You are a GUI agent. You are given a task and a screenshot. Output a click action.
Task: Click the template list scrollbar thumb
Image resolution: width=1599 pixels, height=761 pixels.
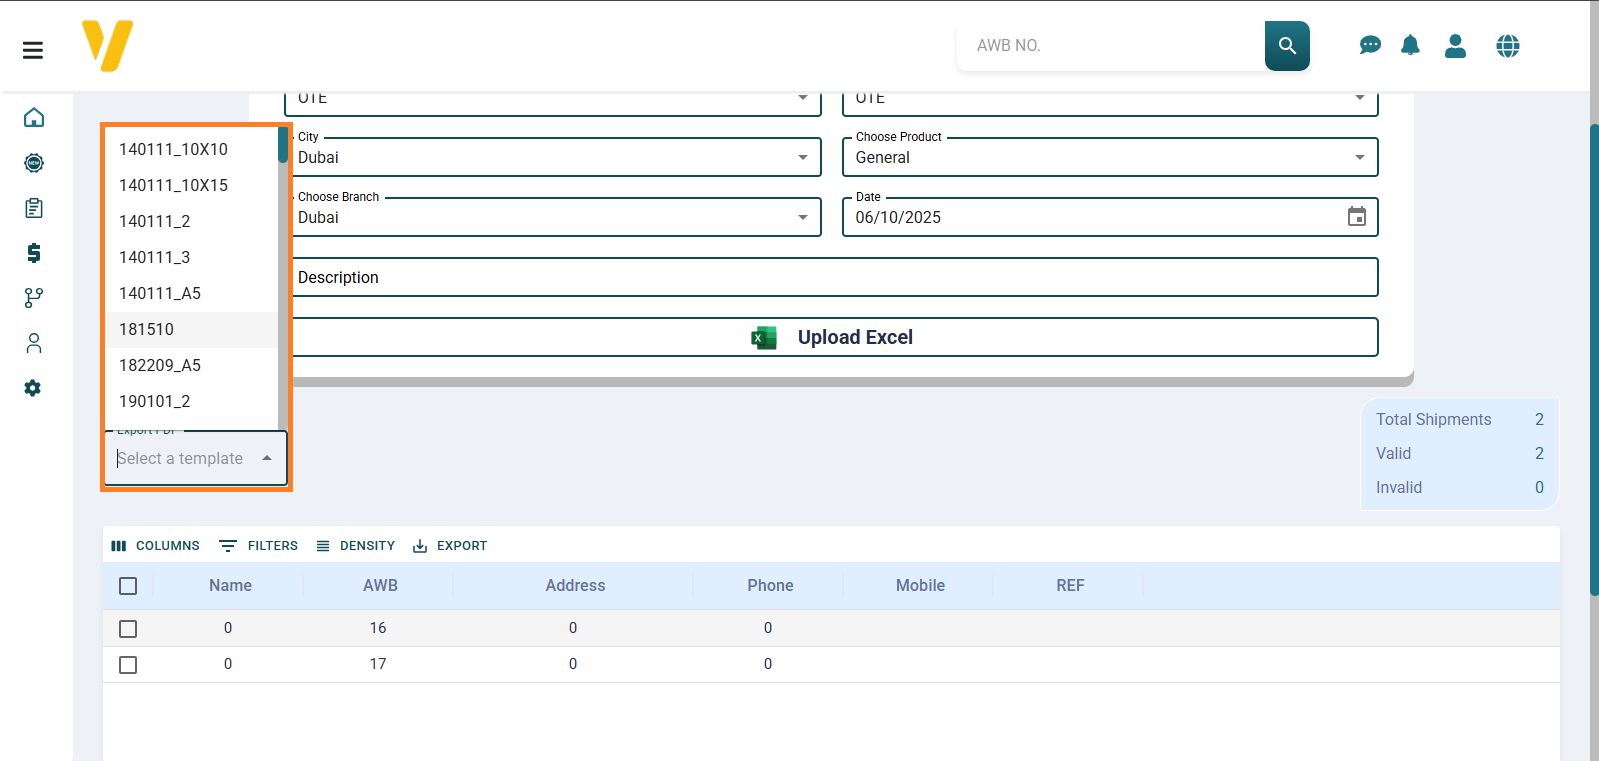tap(283, 145)
